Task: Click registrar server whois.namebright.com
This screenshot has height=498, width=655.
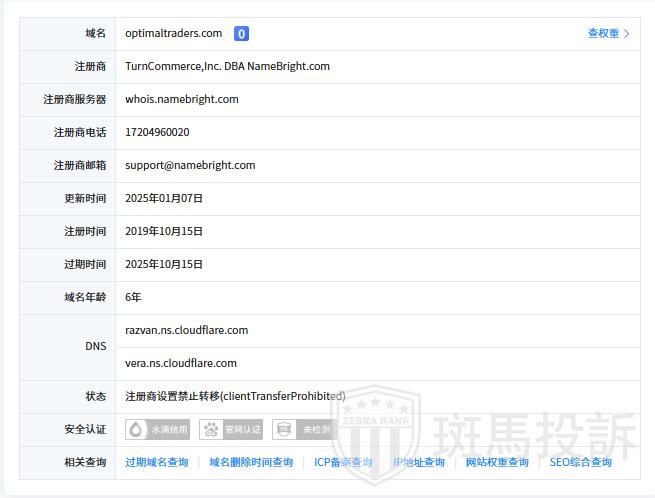Action: [182, 100]
